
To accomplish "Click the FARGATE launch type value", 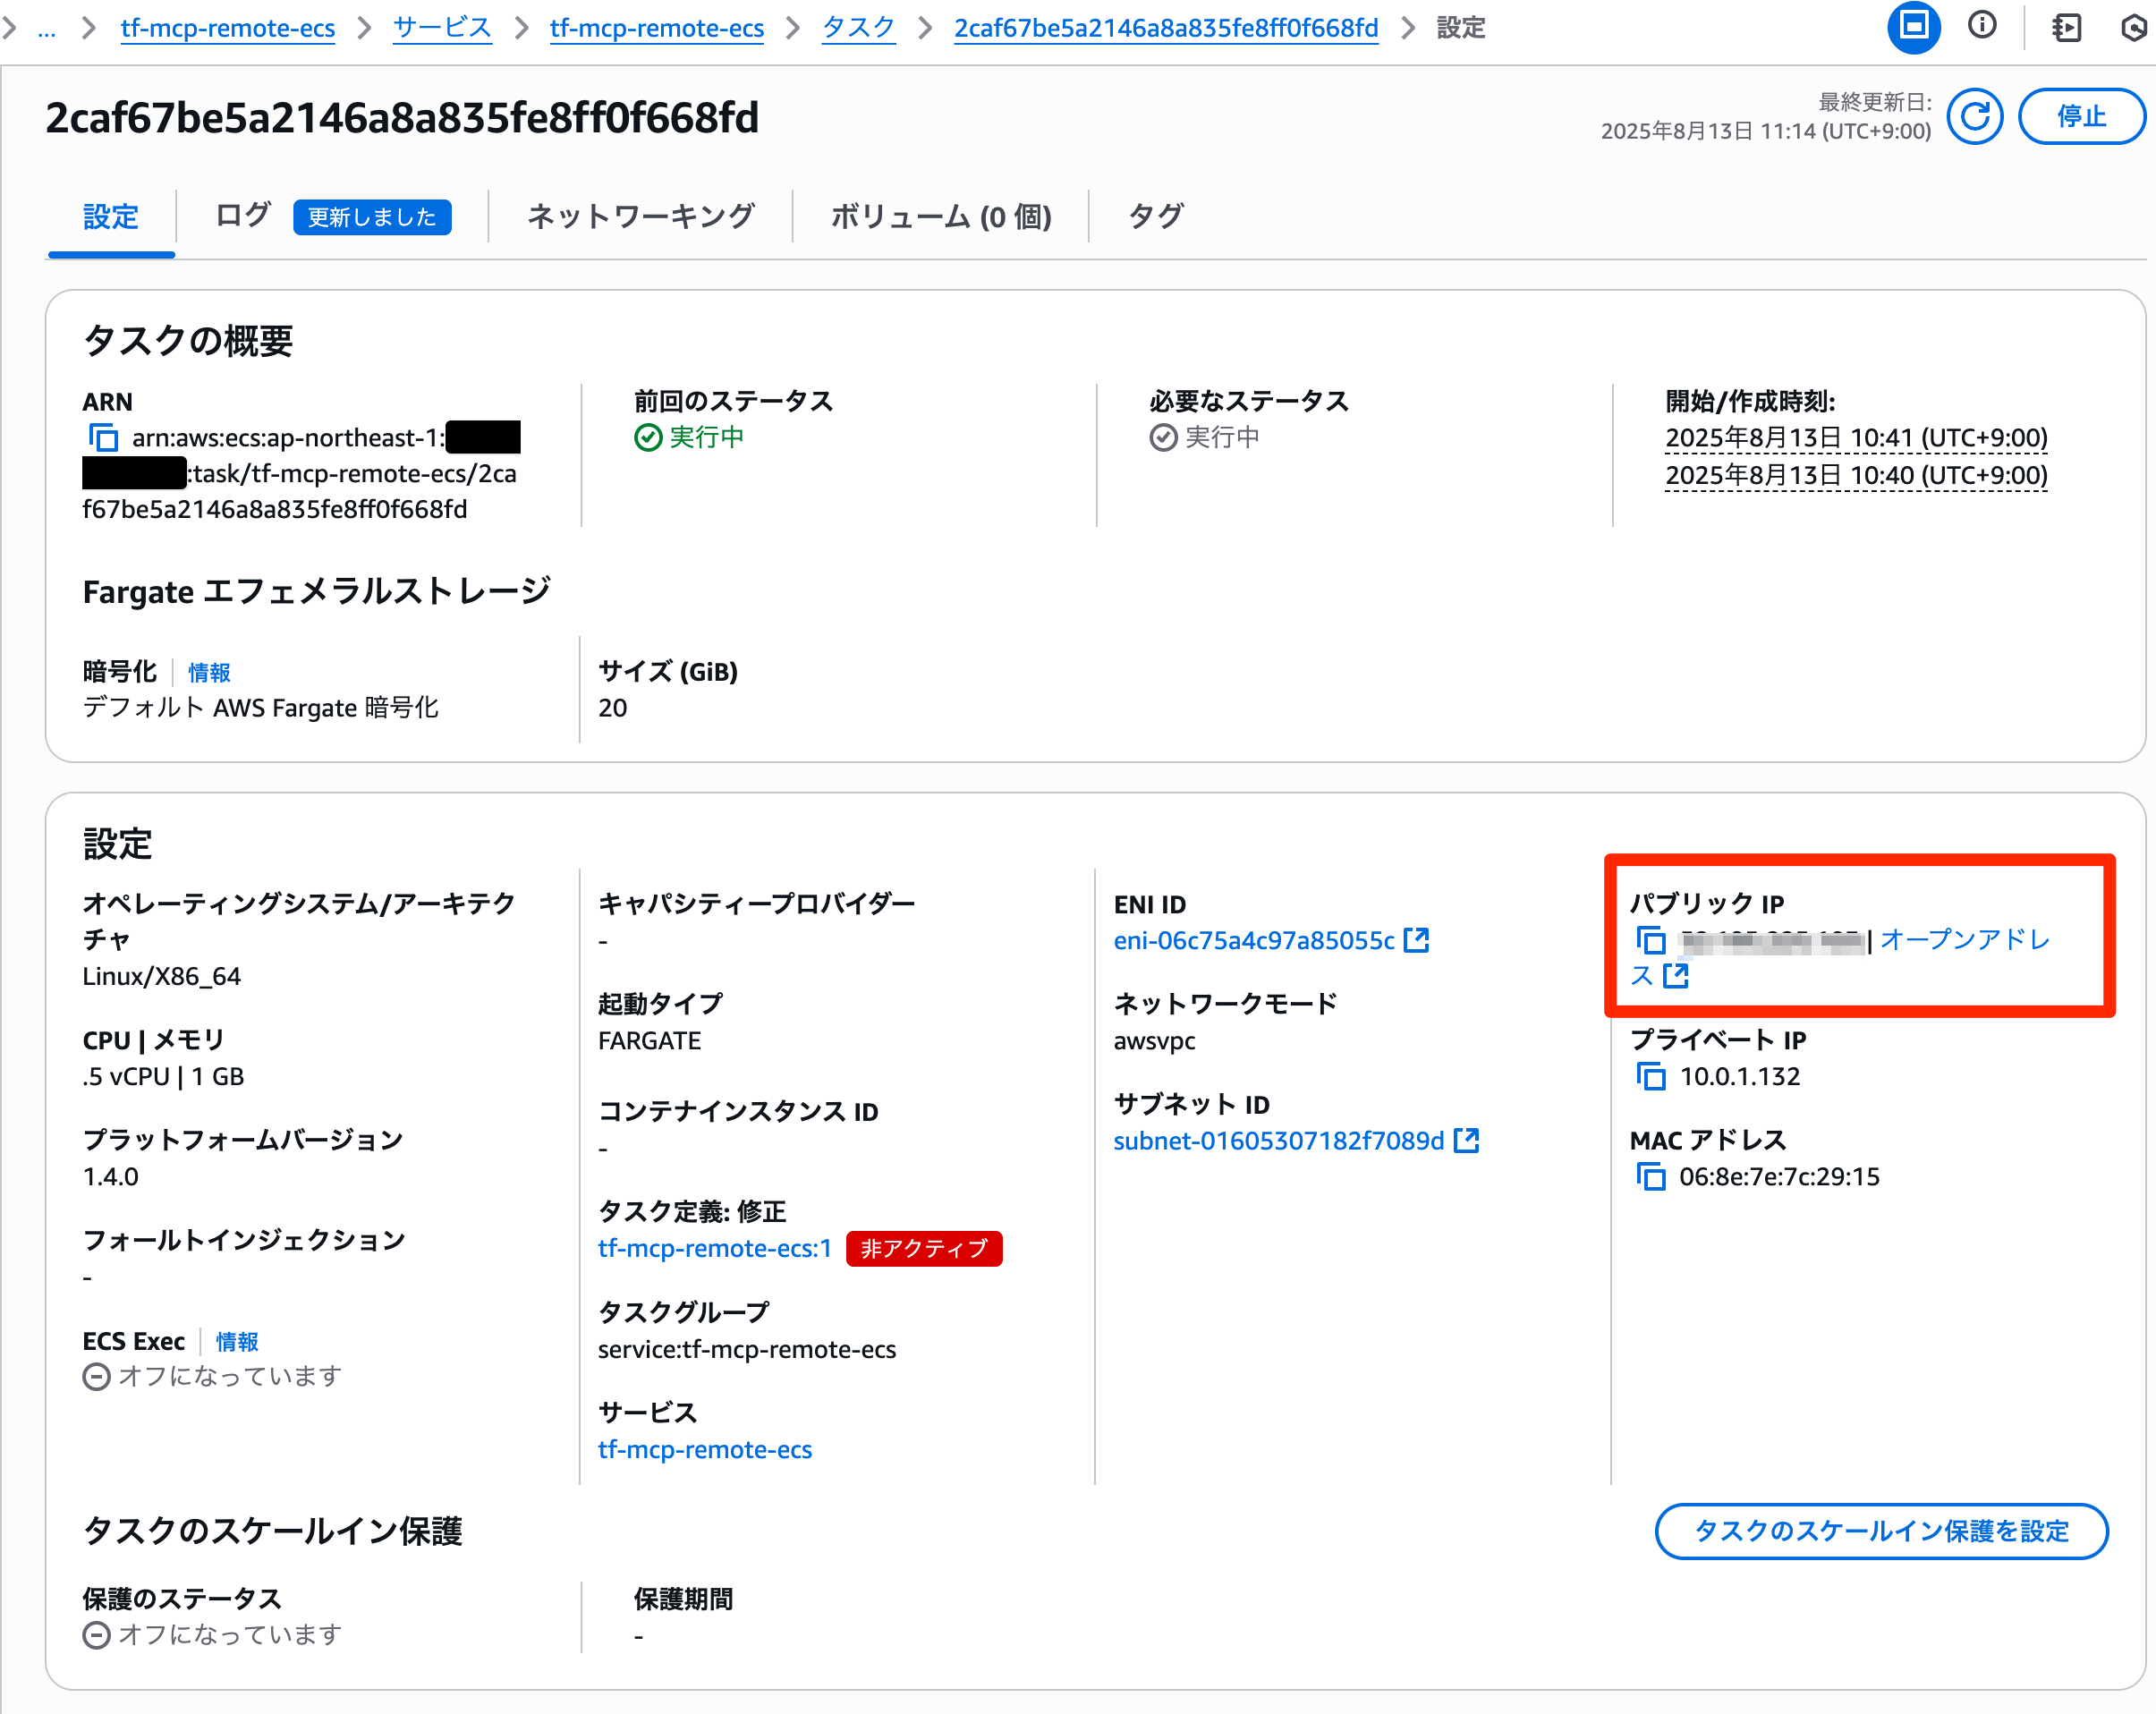I will (x=649, y=1040).
